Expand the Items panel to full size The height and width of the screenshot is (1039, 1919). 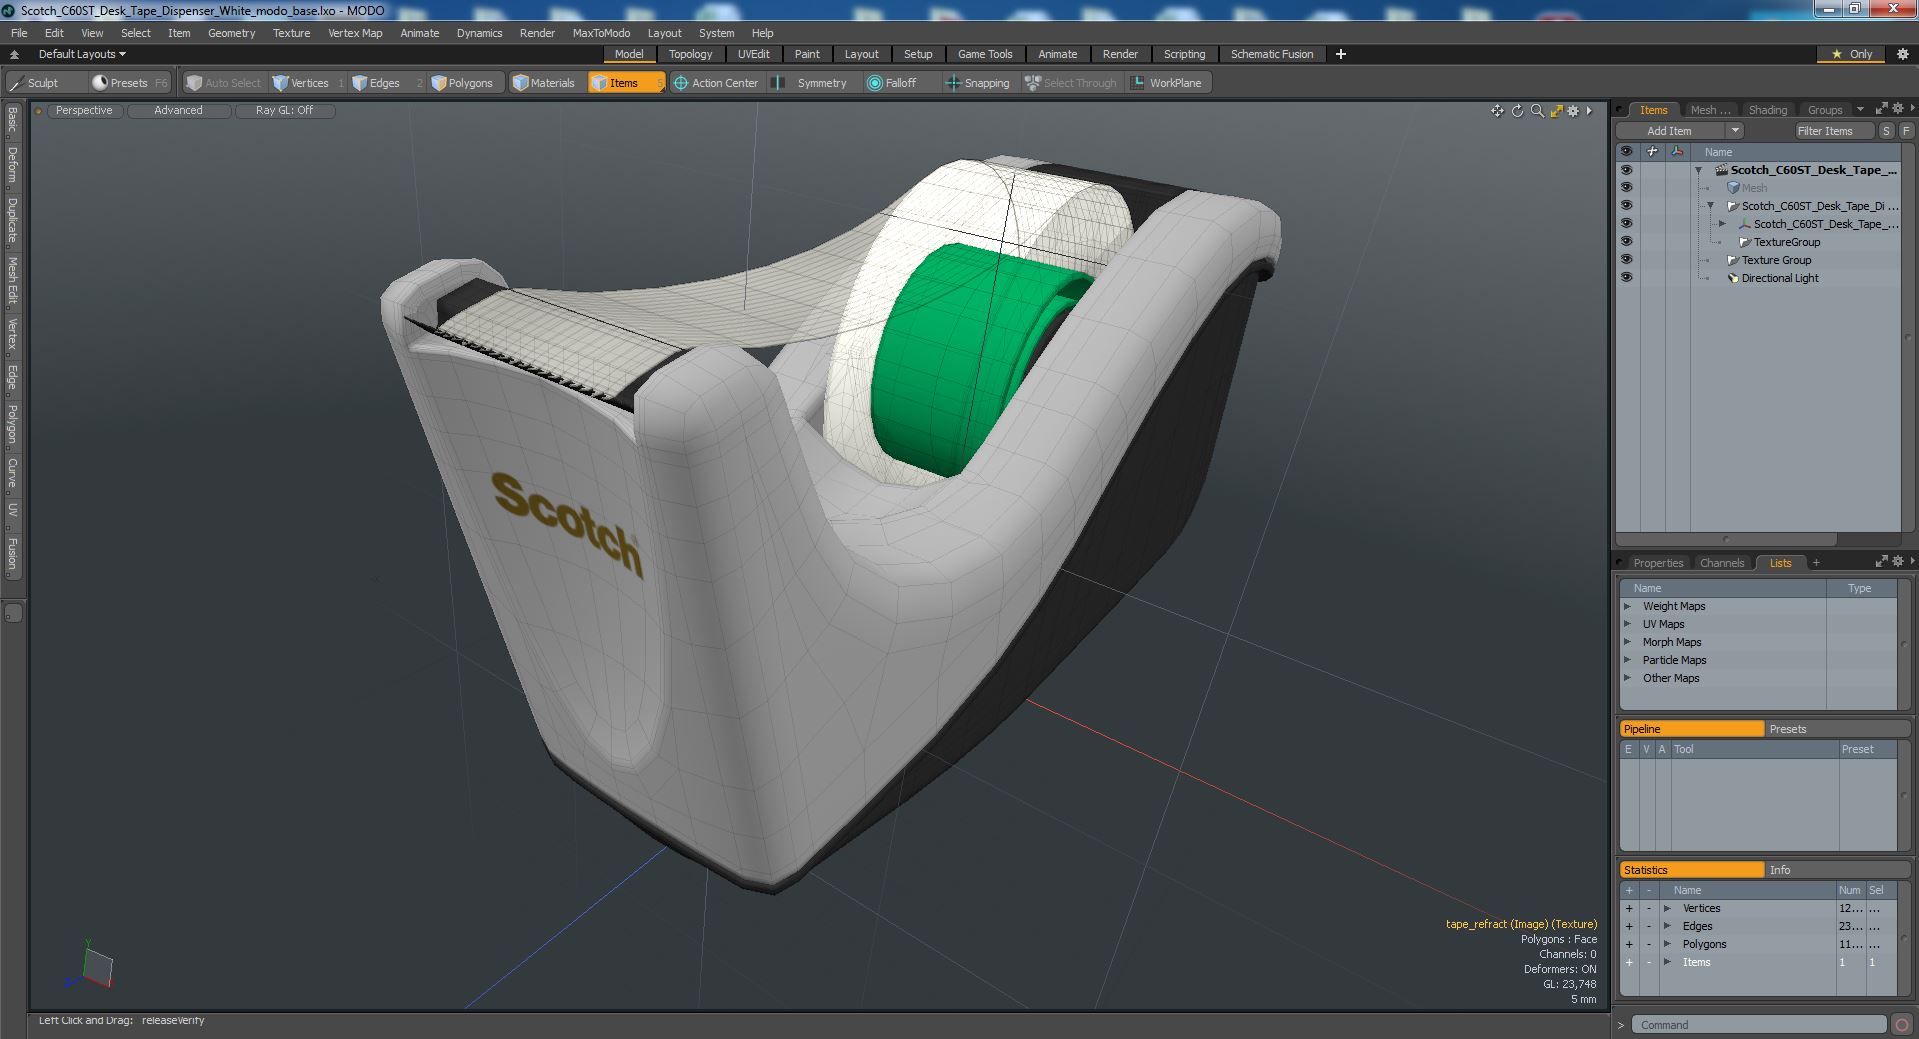[x=1881, y=109]
